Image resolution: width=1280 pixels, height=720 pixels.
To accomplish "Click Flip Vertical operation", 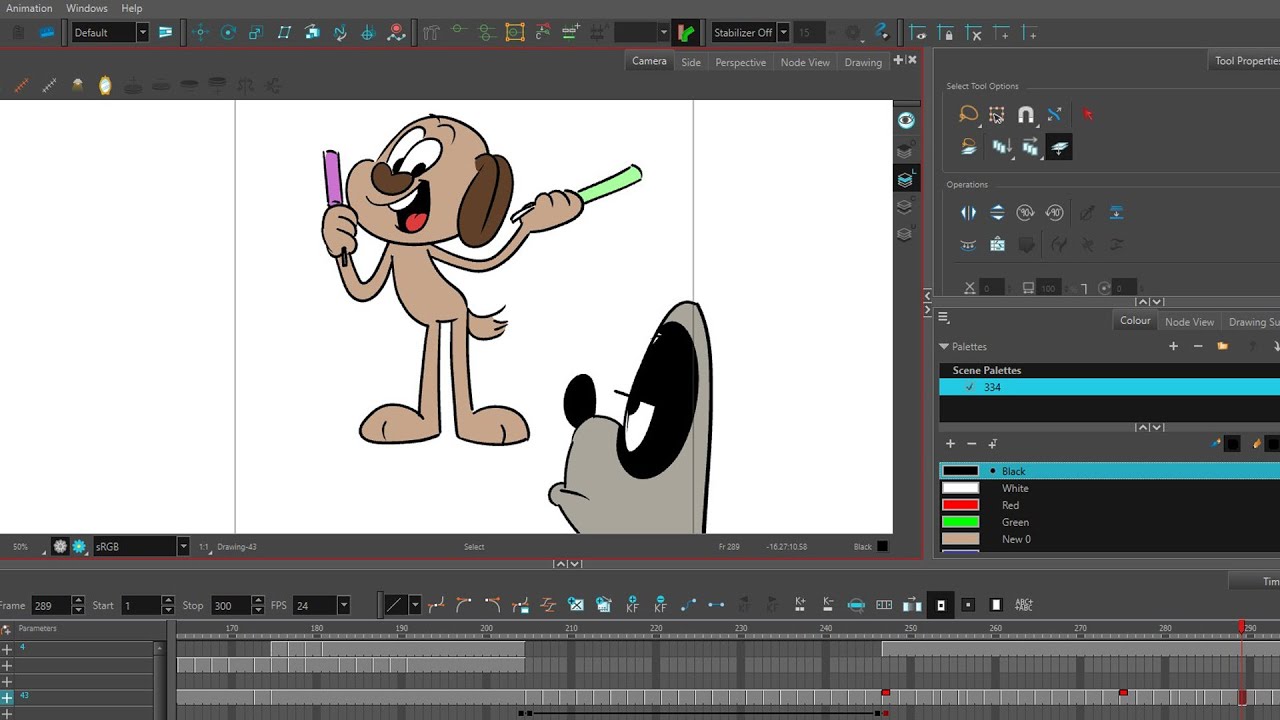I will pyautogui.click(x=997, y=212).
